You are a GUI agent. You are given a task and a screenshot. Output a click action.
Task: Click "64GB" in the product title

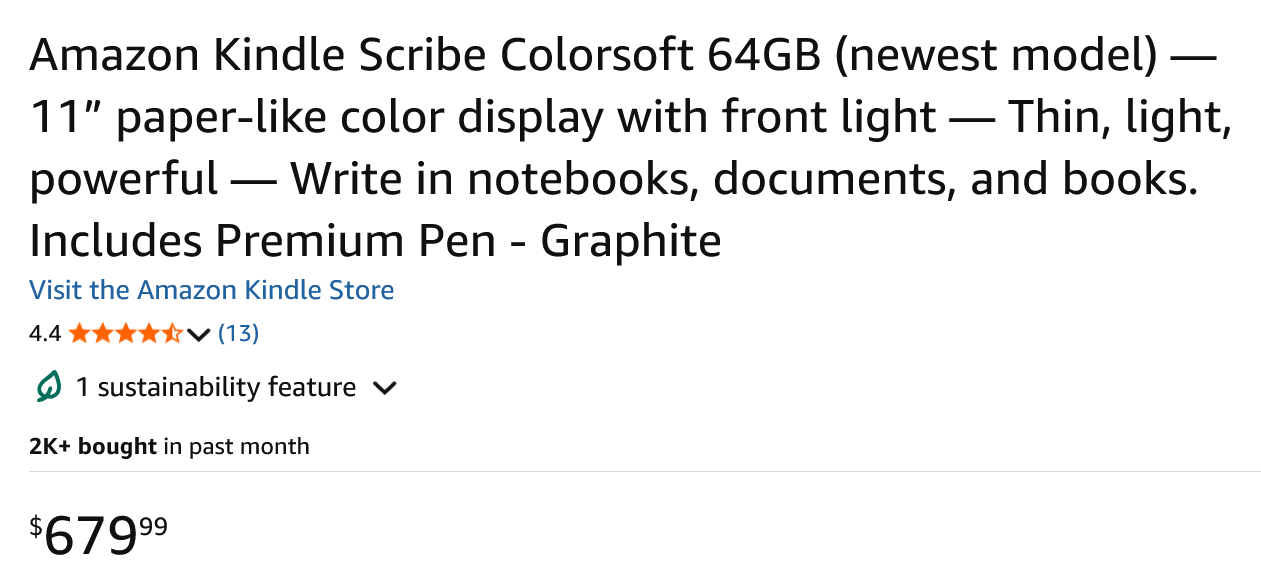tap(763, 56)
